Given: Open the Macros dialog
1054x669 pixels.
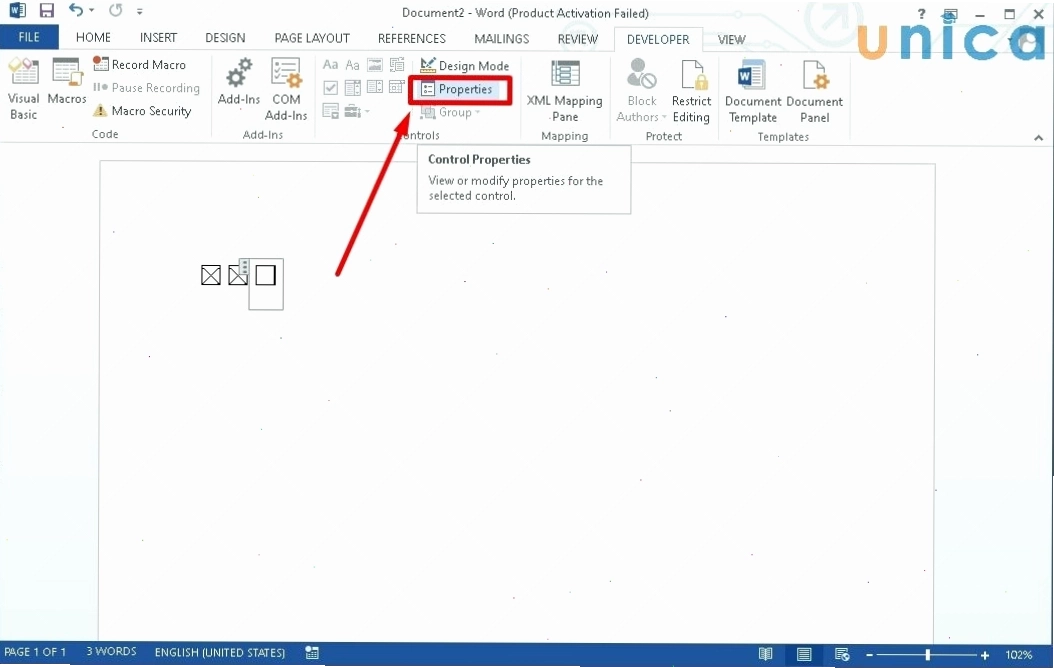Looking at the screenshot, I should [67, 82].
